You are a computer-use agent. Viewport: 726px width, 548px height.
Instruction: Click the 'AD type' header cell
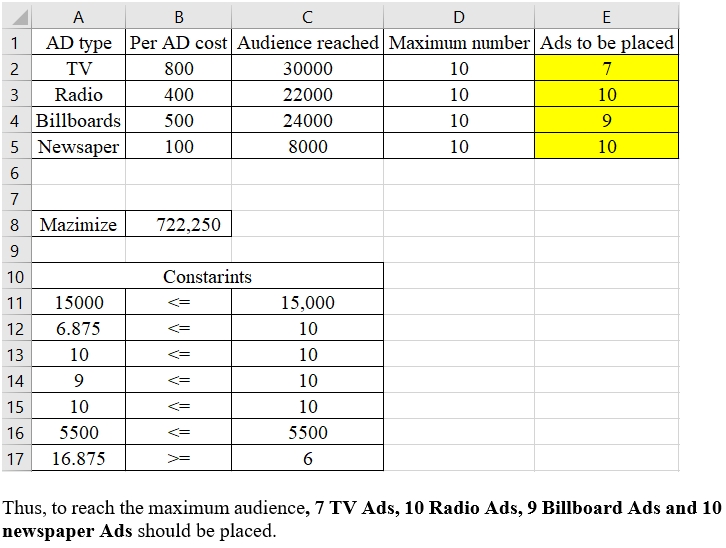[78, 43]
